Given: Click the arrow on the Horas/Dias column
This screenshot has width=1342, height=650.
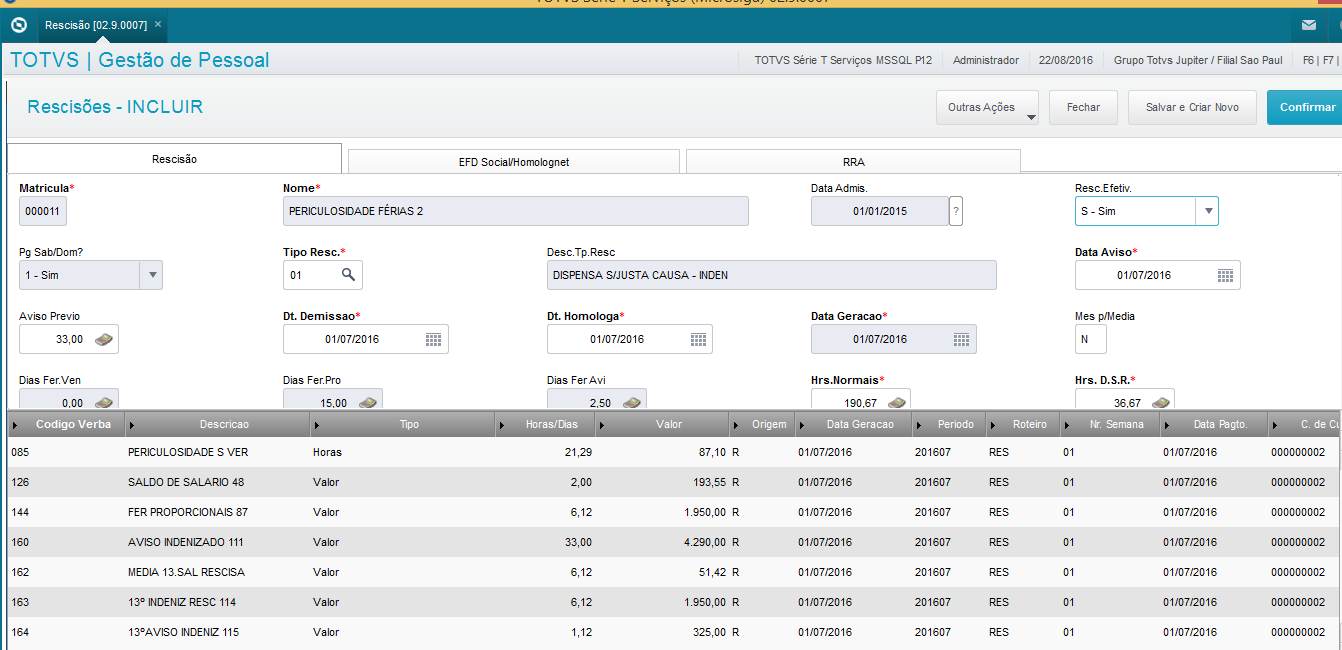Looking at the screenshot, I should [x=503, y=425].
